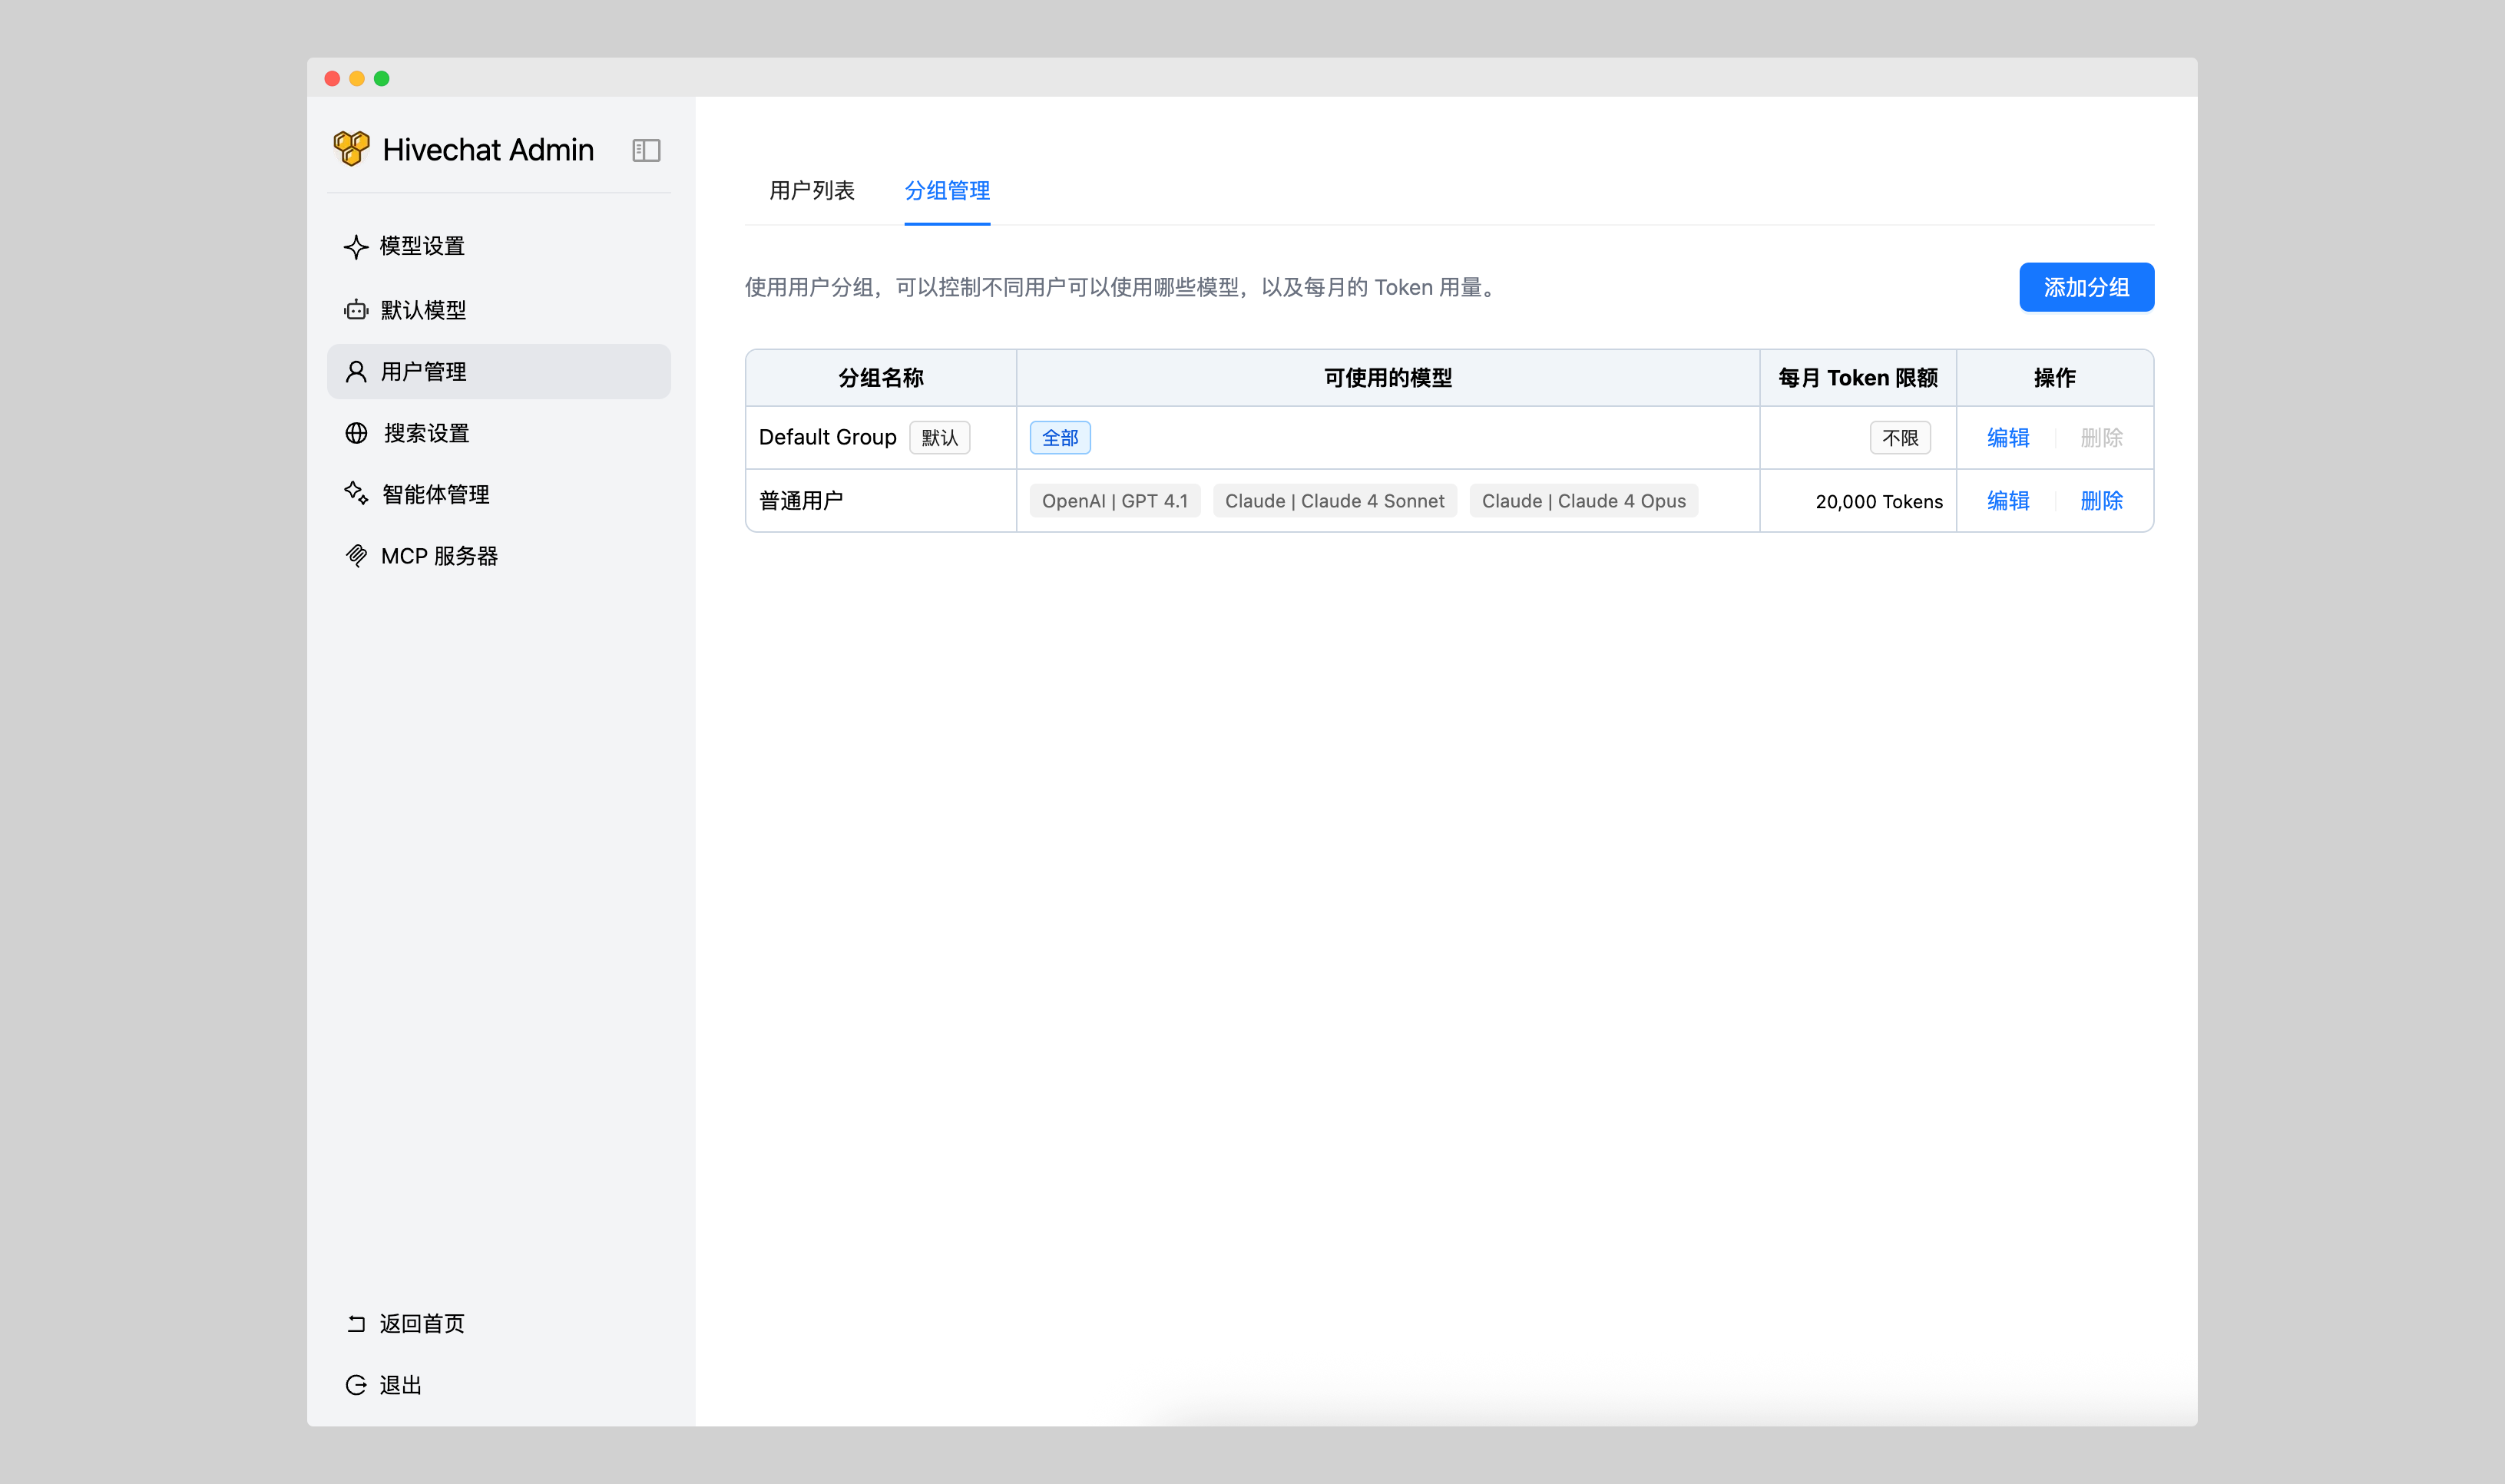
Task: Close the window with red button
Action: (332, 78)
